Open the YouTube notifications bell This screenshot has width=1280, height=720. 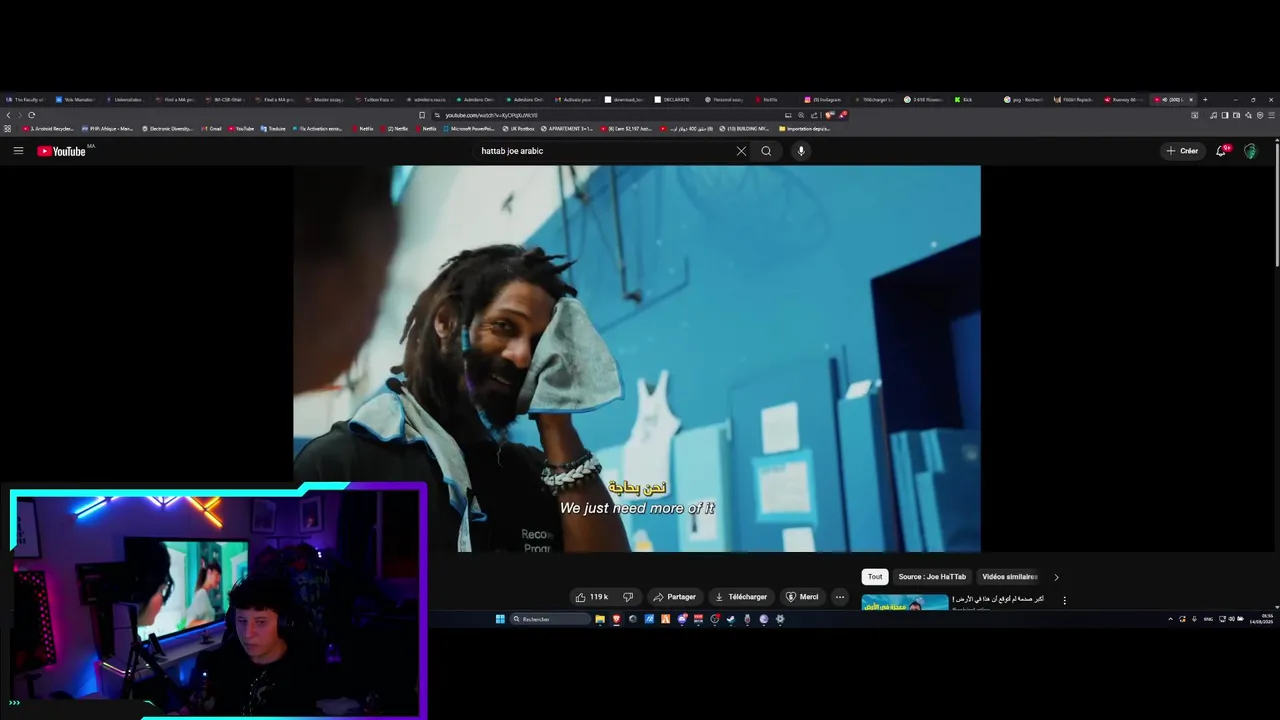1221,151
